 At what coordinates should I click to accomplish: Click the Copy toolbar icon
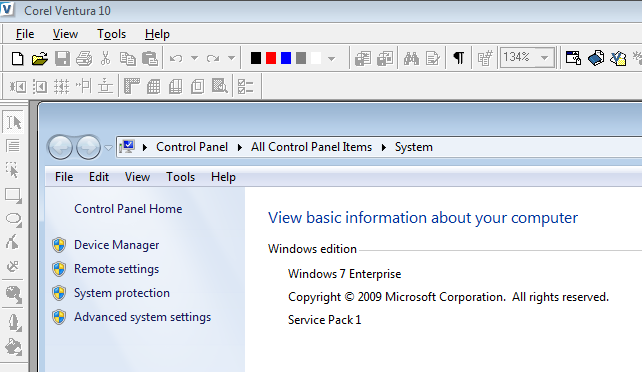127,59
